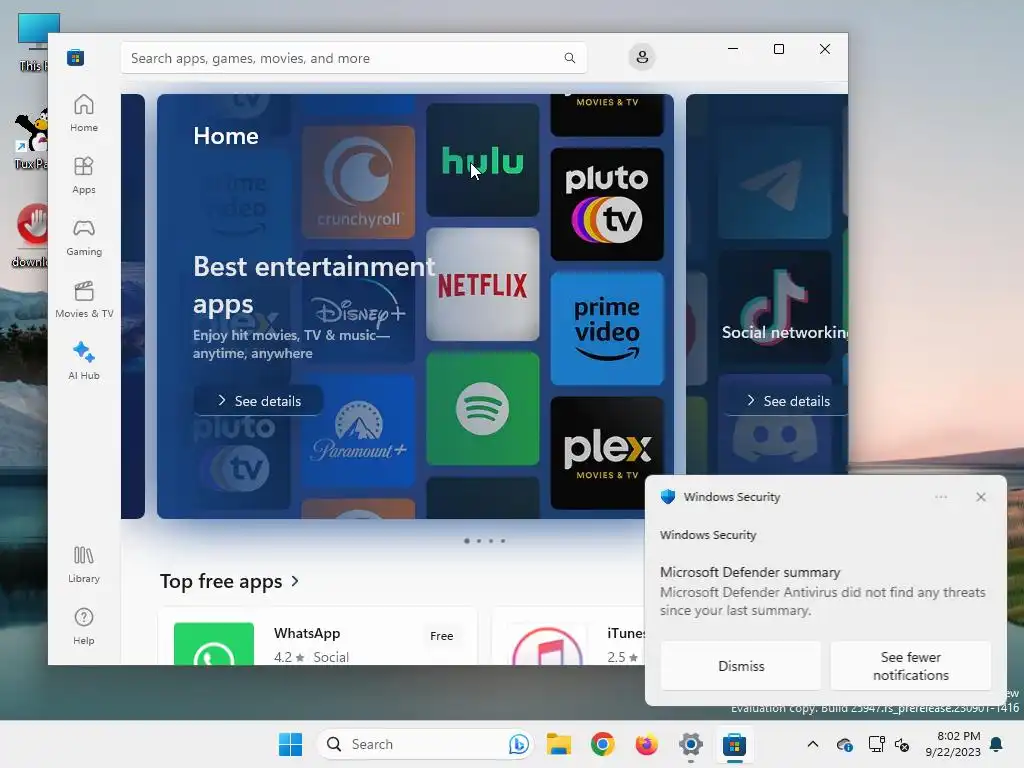Launch Firefox from taskbar
Viewport: 1024px width, 768px height.
647,744
